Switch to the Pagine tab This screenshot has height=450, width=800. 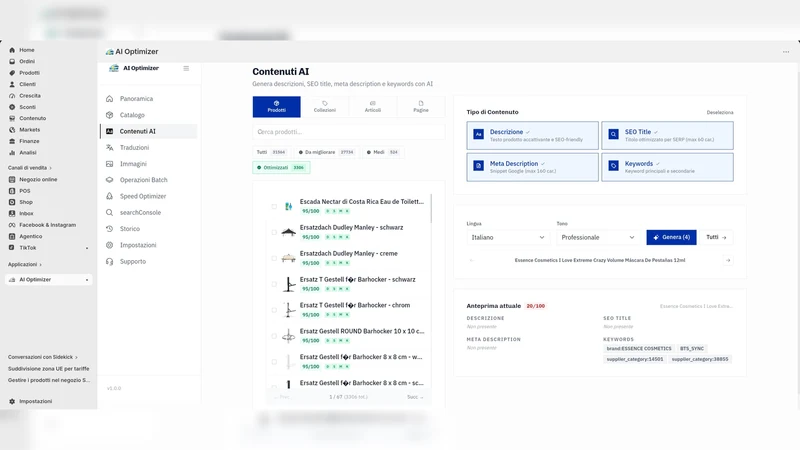420,107
